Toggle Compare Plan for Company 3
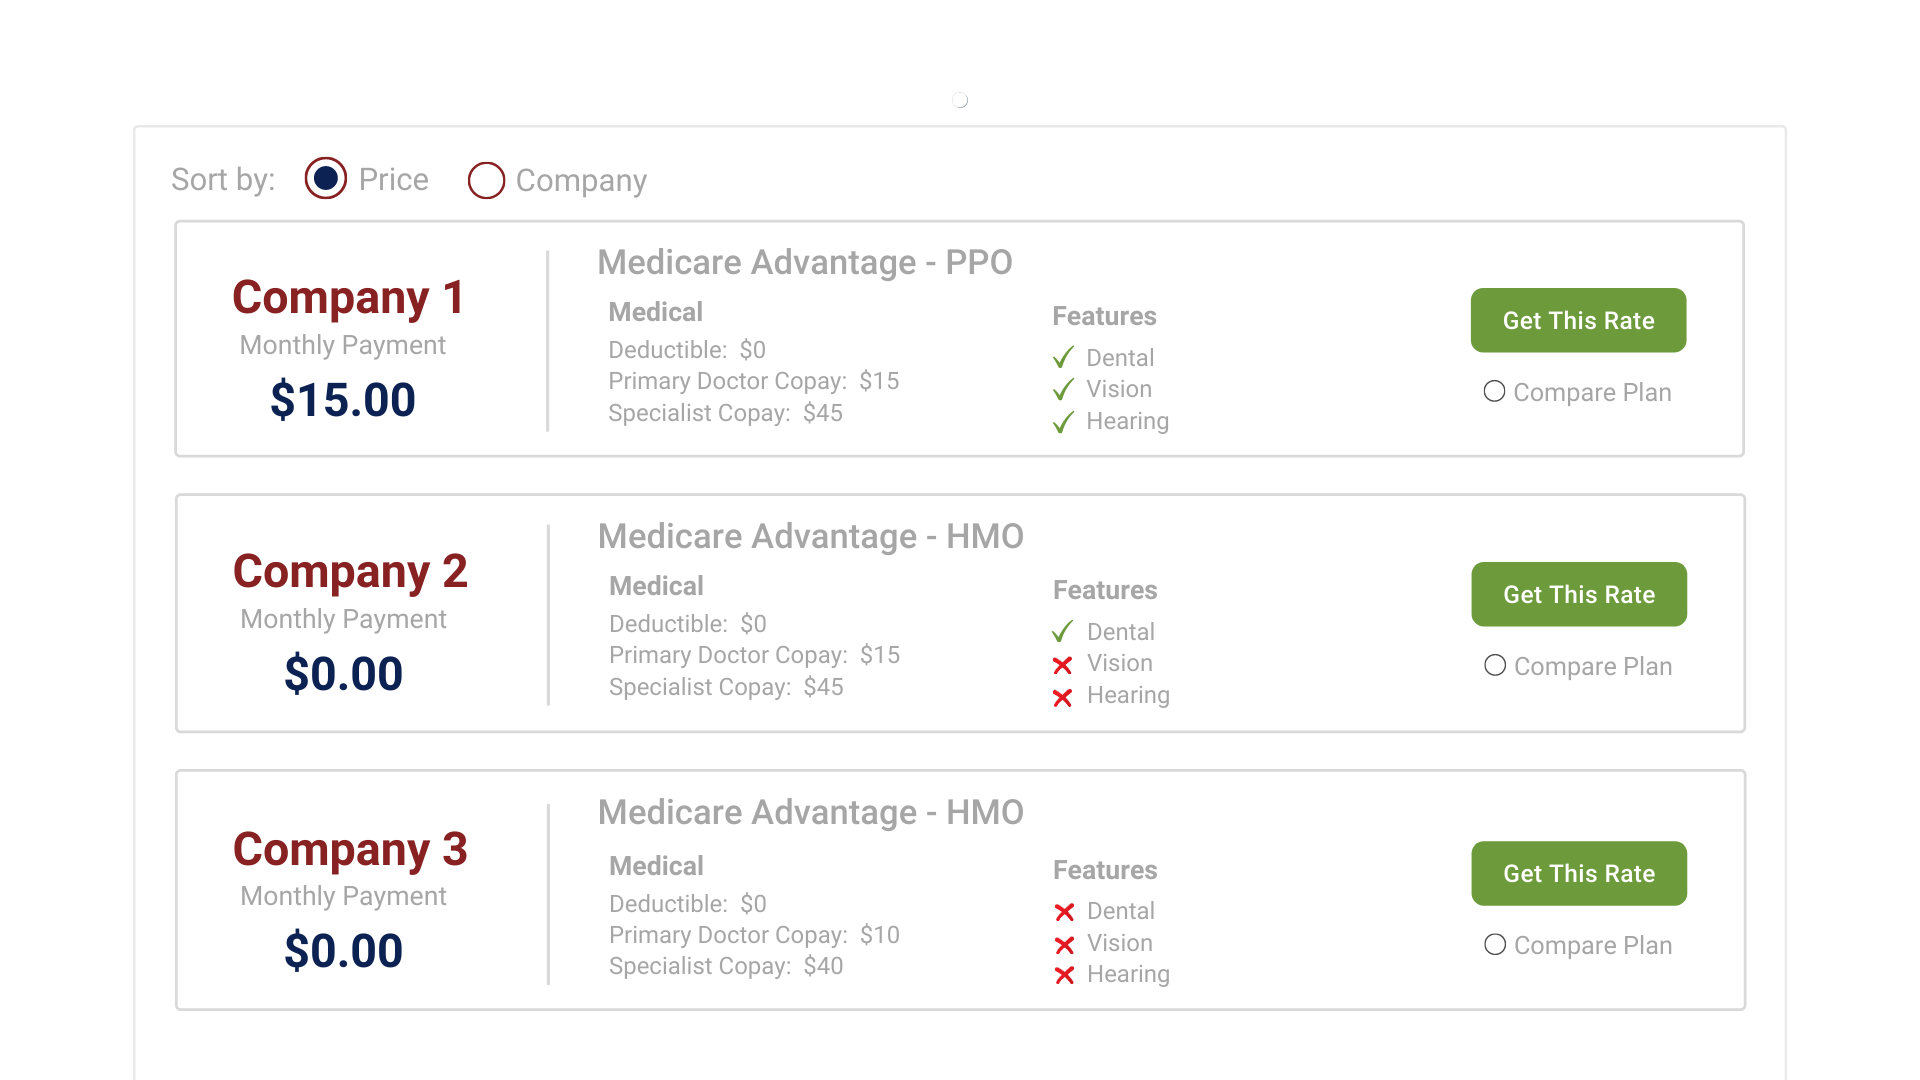1920x1080 pixels. pos(1495,945)
